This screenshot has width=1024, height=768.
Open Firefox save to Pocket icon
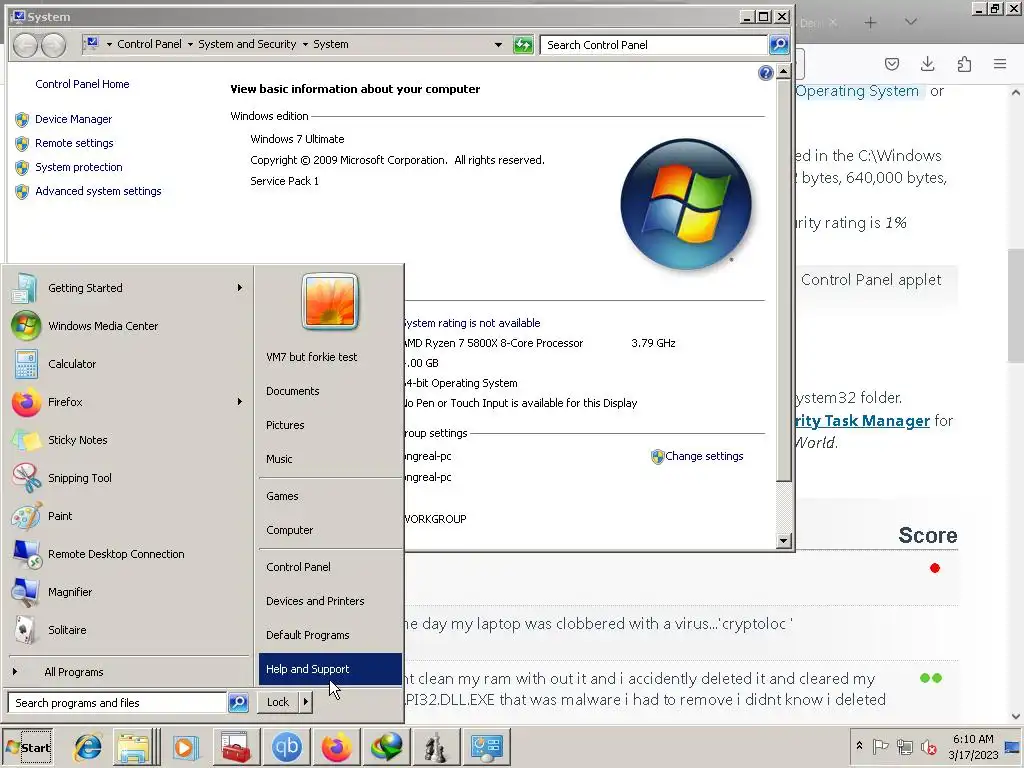[x=891, y=63]
